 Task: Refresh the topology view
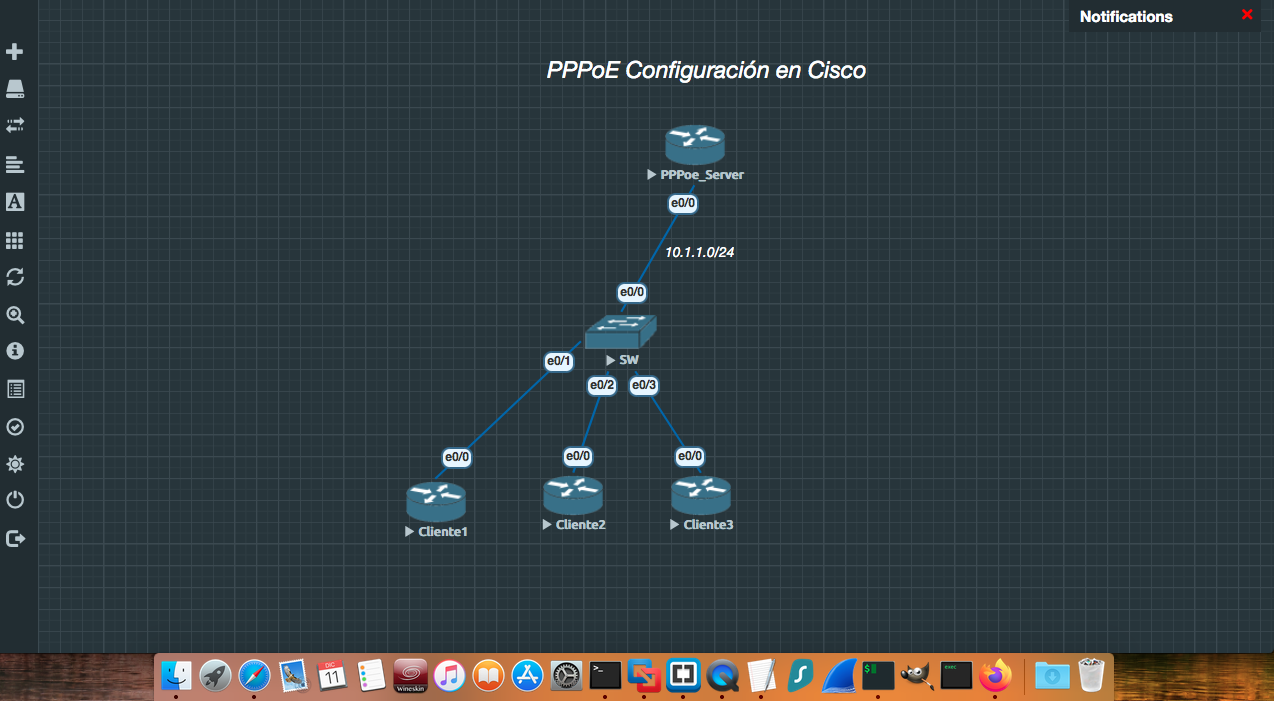point(14,277)
